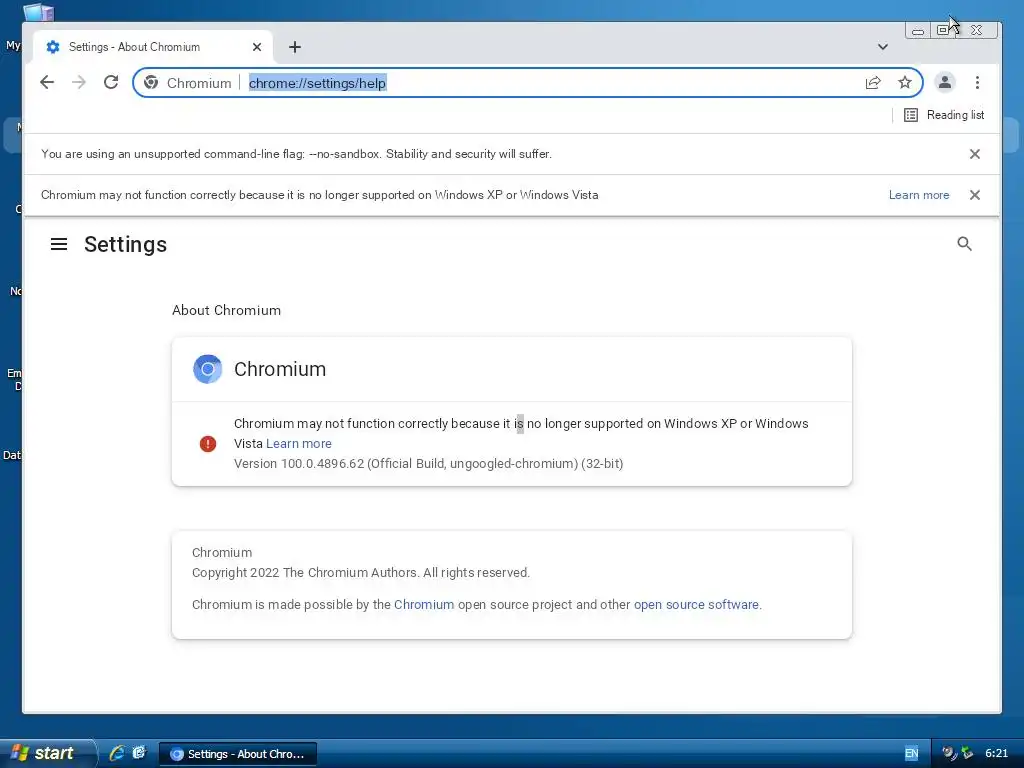Select the Settings - About Chromium tab
1024x768 pixels.
click(x=153, y=47)
